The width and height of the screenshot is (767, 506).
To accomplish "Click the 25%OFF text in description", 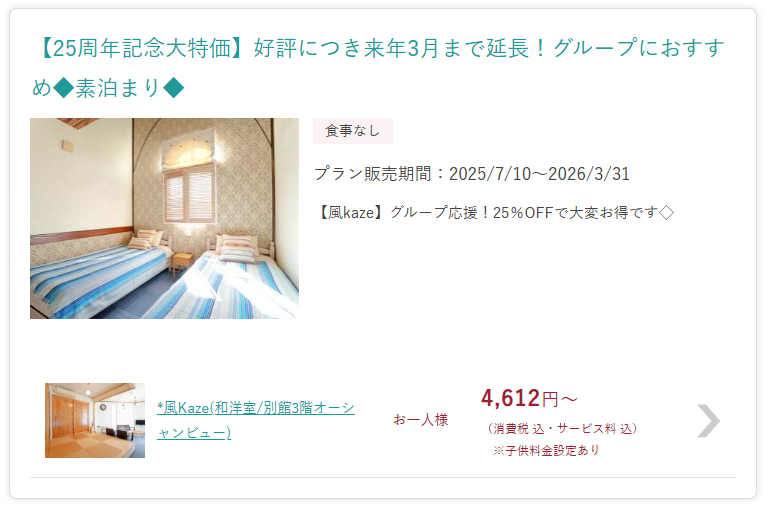I will (x=523, y=212).
